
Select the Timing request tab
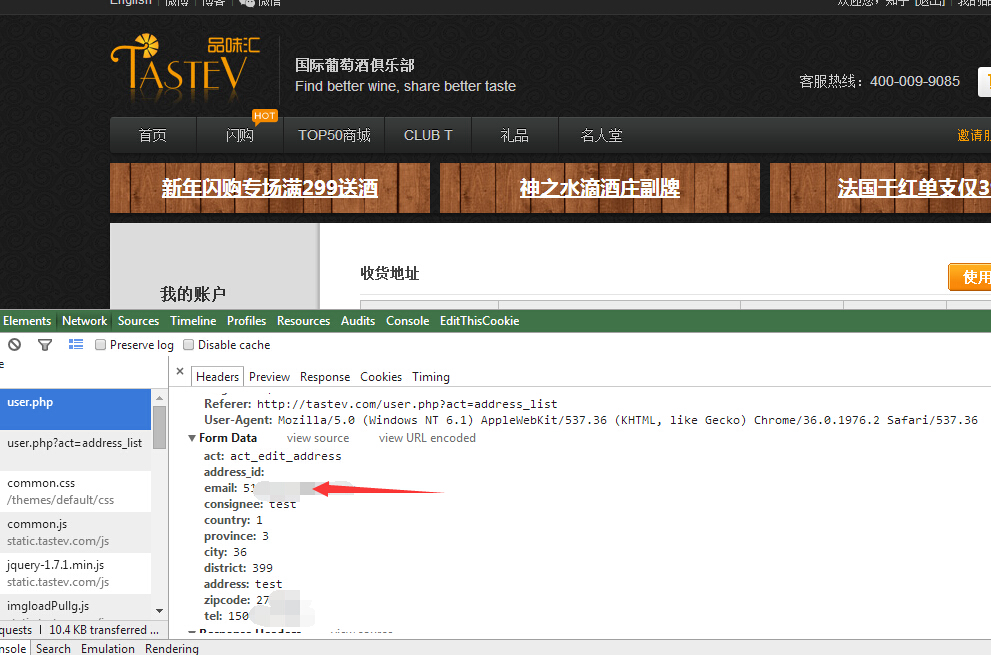431,376
